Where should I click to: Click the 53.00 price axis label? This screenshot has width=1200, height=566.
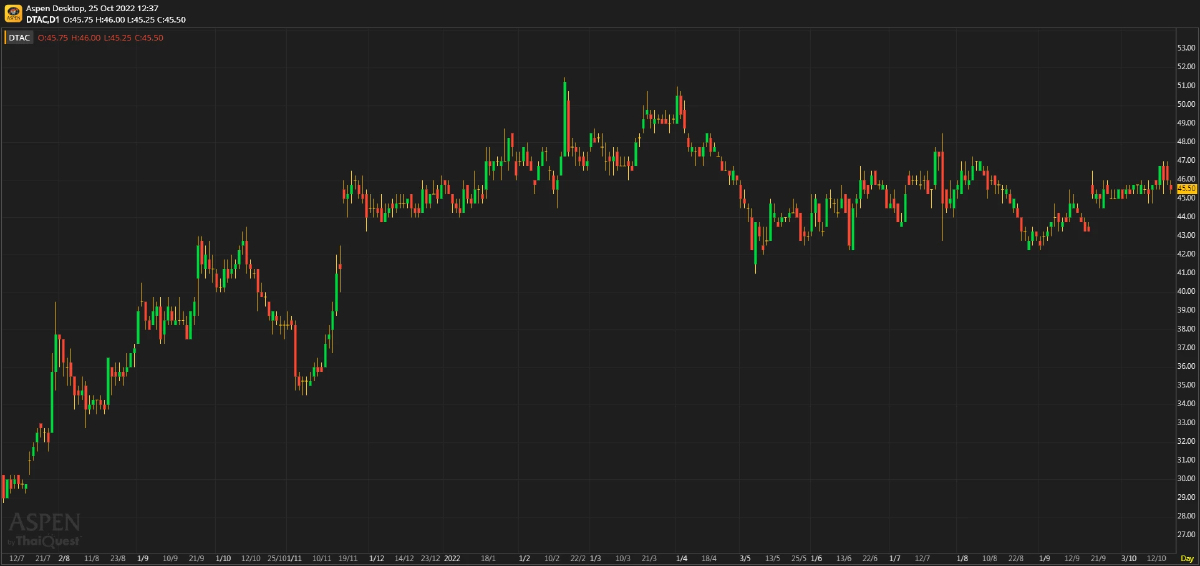tap(1187, 48)
